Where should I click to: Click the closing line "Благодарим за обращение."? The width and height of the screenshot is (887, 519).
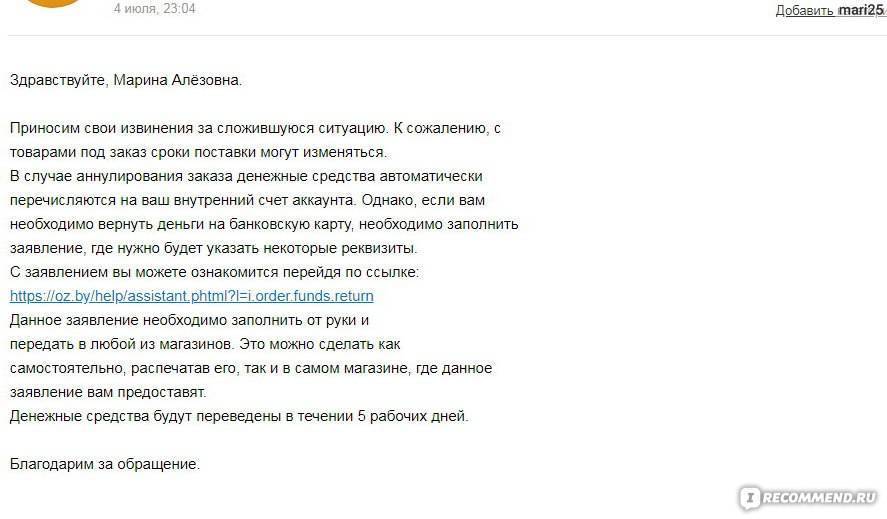(x=105, y=464)
